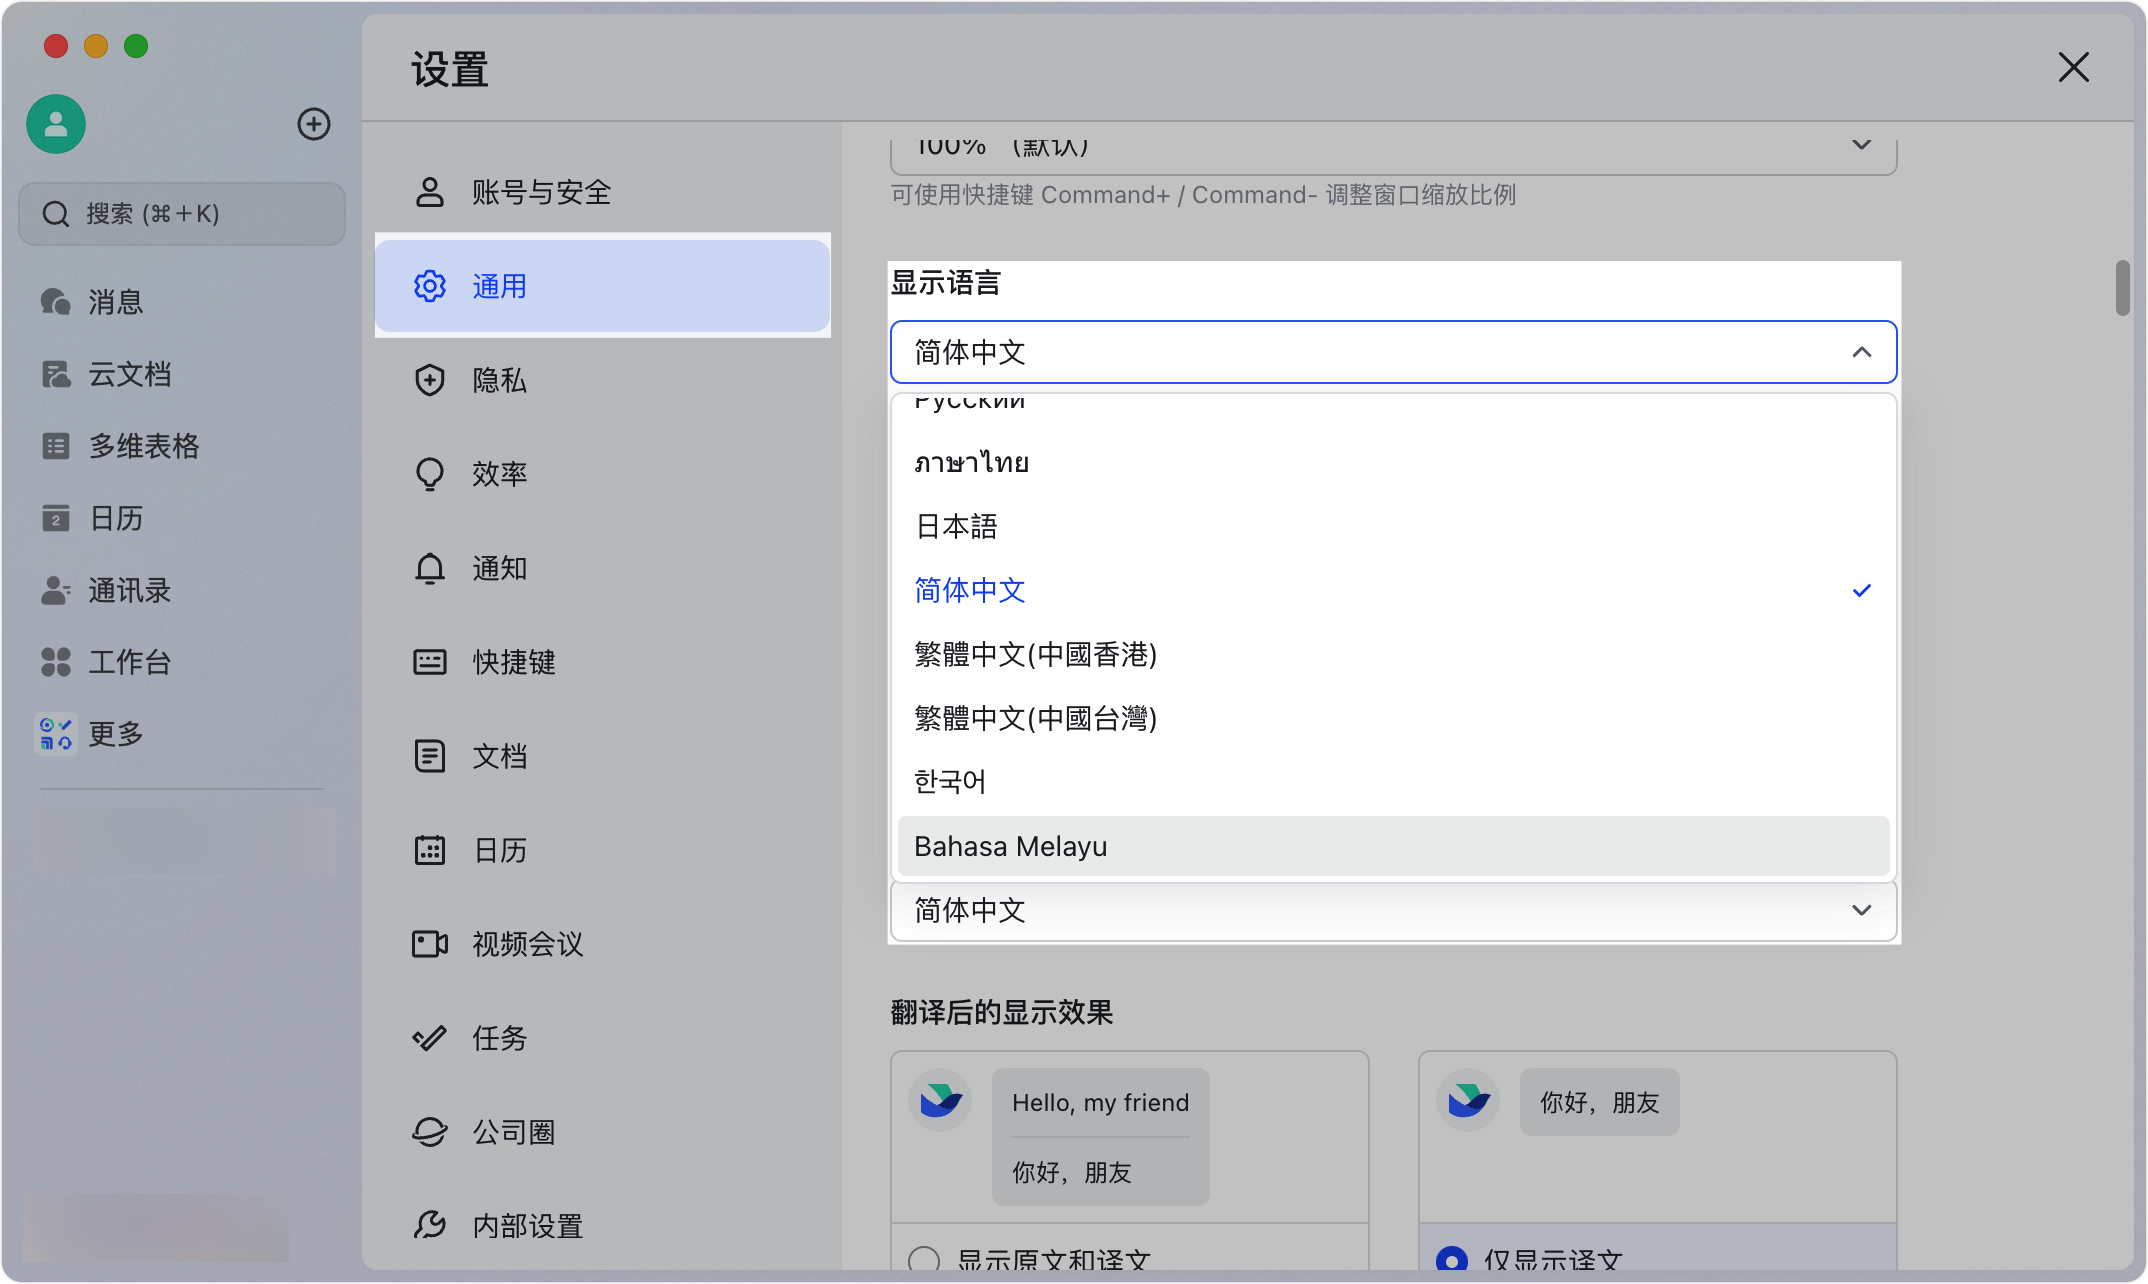Select the 显示原文和译文 radio button
The height and width of the screenshot is (1284, 2148).
click(924, 1259)
